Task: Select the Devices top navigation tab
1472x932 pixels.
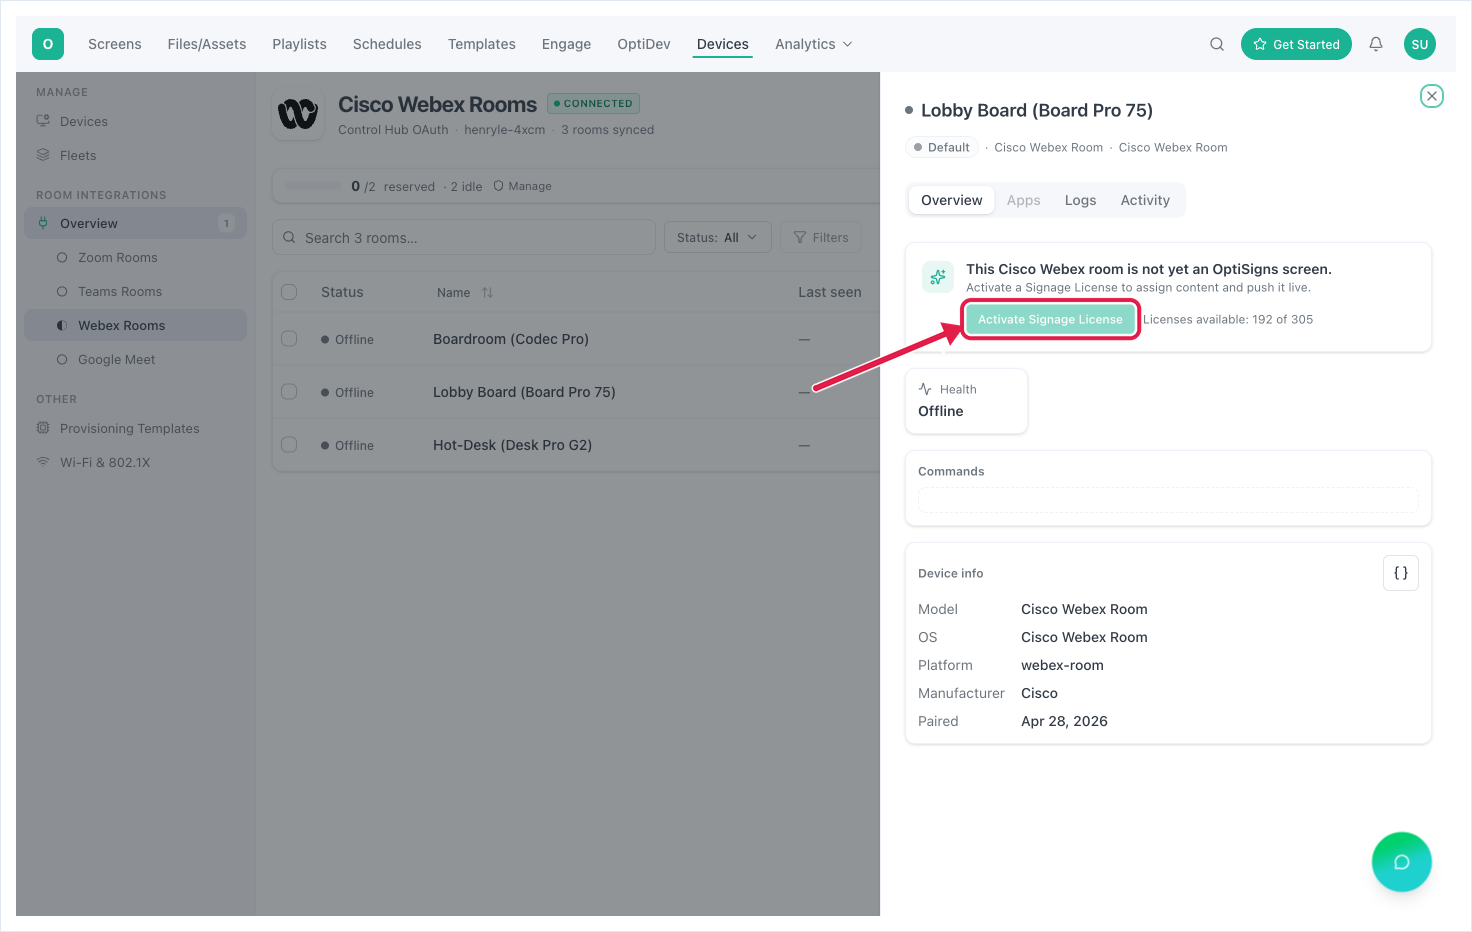Action: pos(723,44)
